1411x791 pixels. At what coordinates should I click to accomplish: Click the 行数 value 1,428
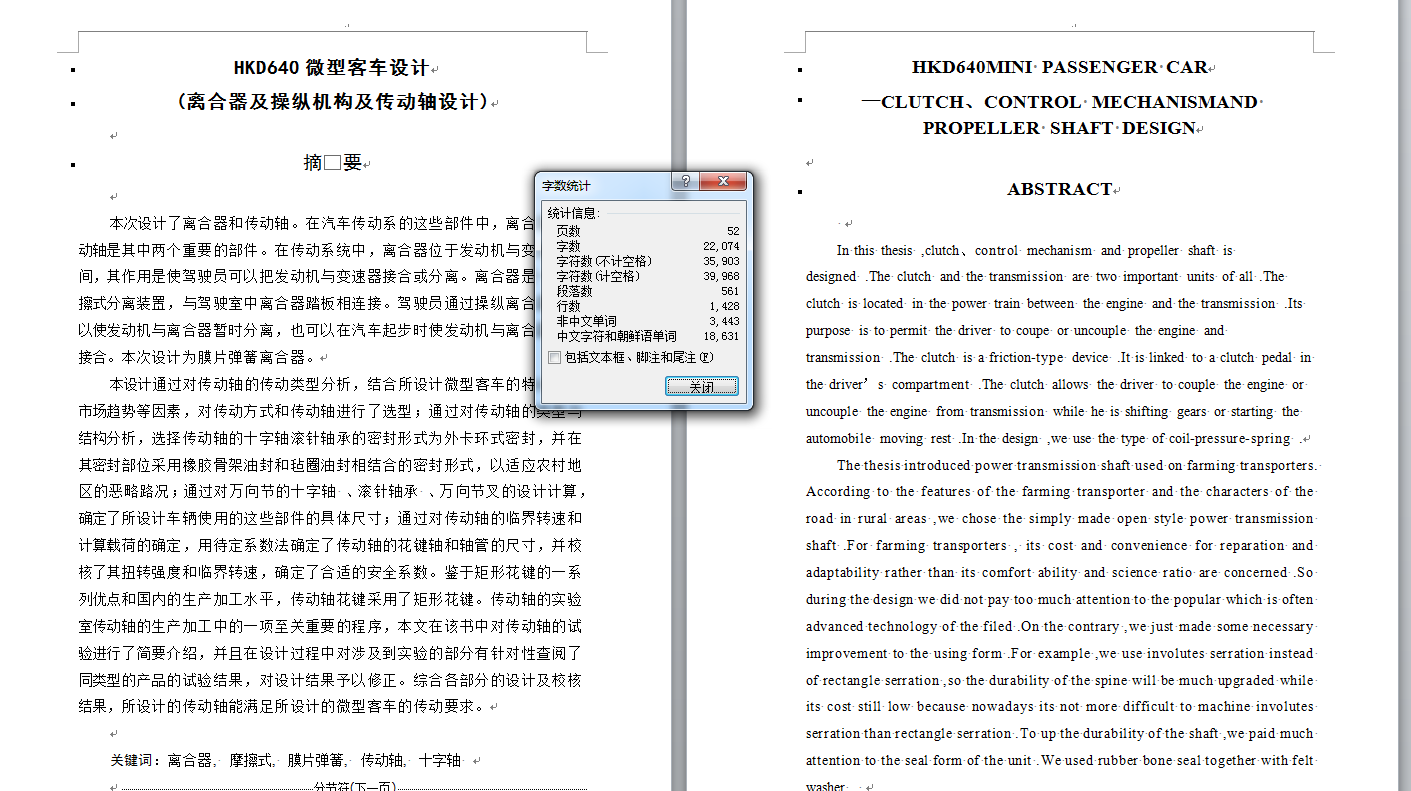[x=724, y=306]
